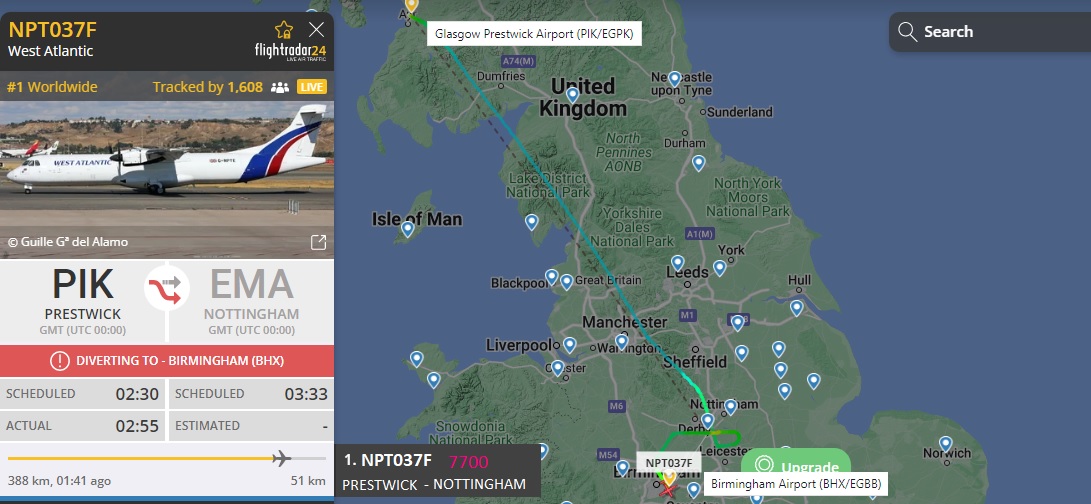Click the red aircraft icon near Birmingham
The image size is (1091, 504).
pos(669,491)
